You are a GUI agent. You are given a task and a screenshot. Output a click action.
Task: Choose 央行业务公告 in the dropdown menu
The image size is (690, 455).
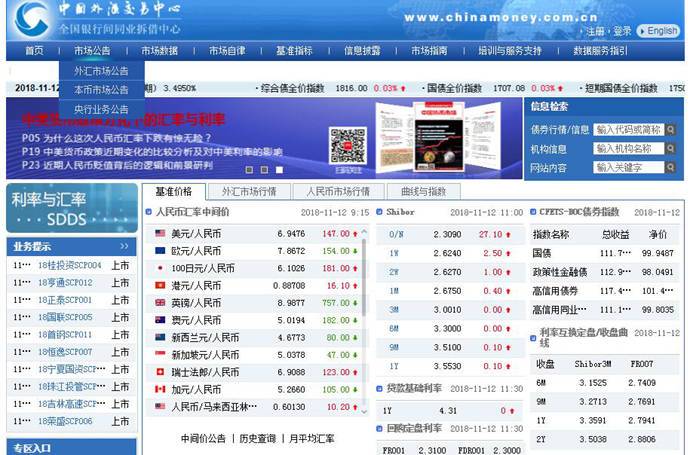(101, 109)
